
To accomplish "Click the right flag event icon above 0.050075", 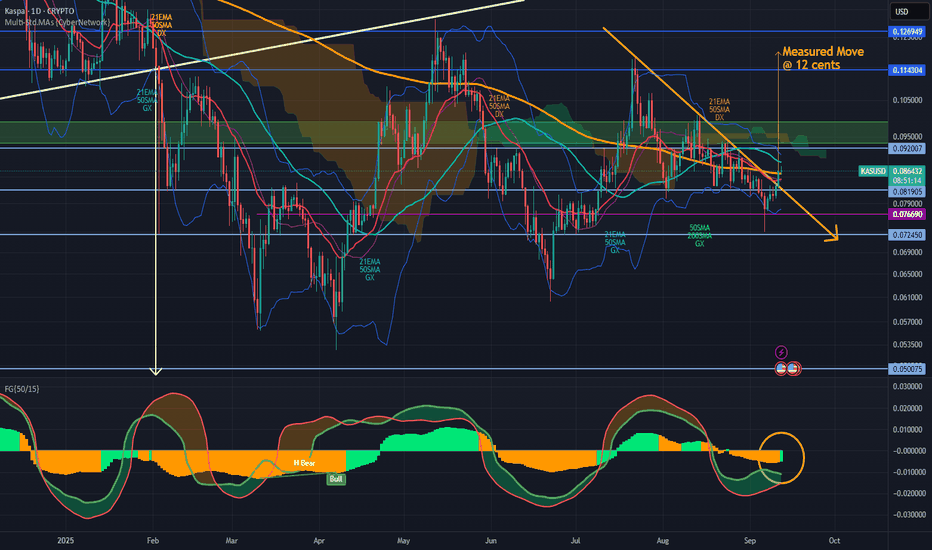I will (x=793, y=368).
